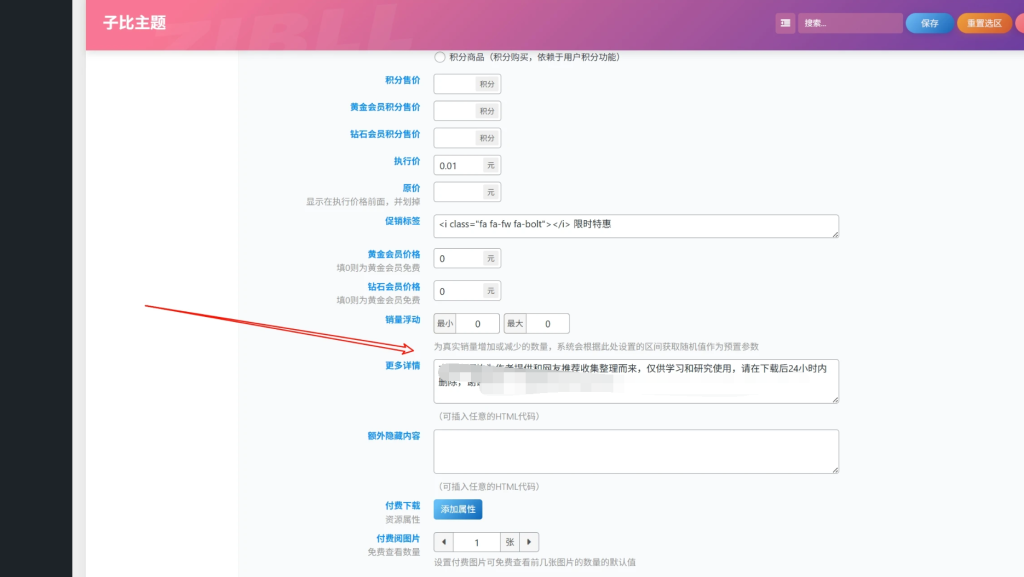Click the 销量浮动 field label
Viewport: 1024px width, 577px height.
pyautogui.click(x=402, y=320)
